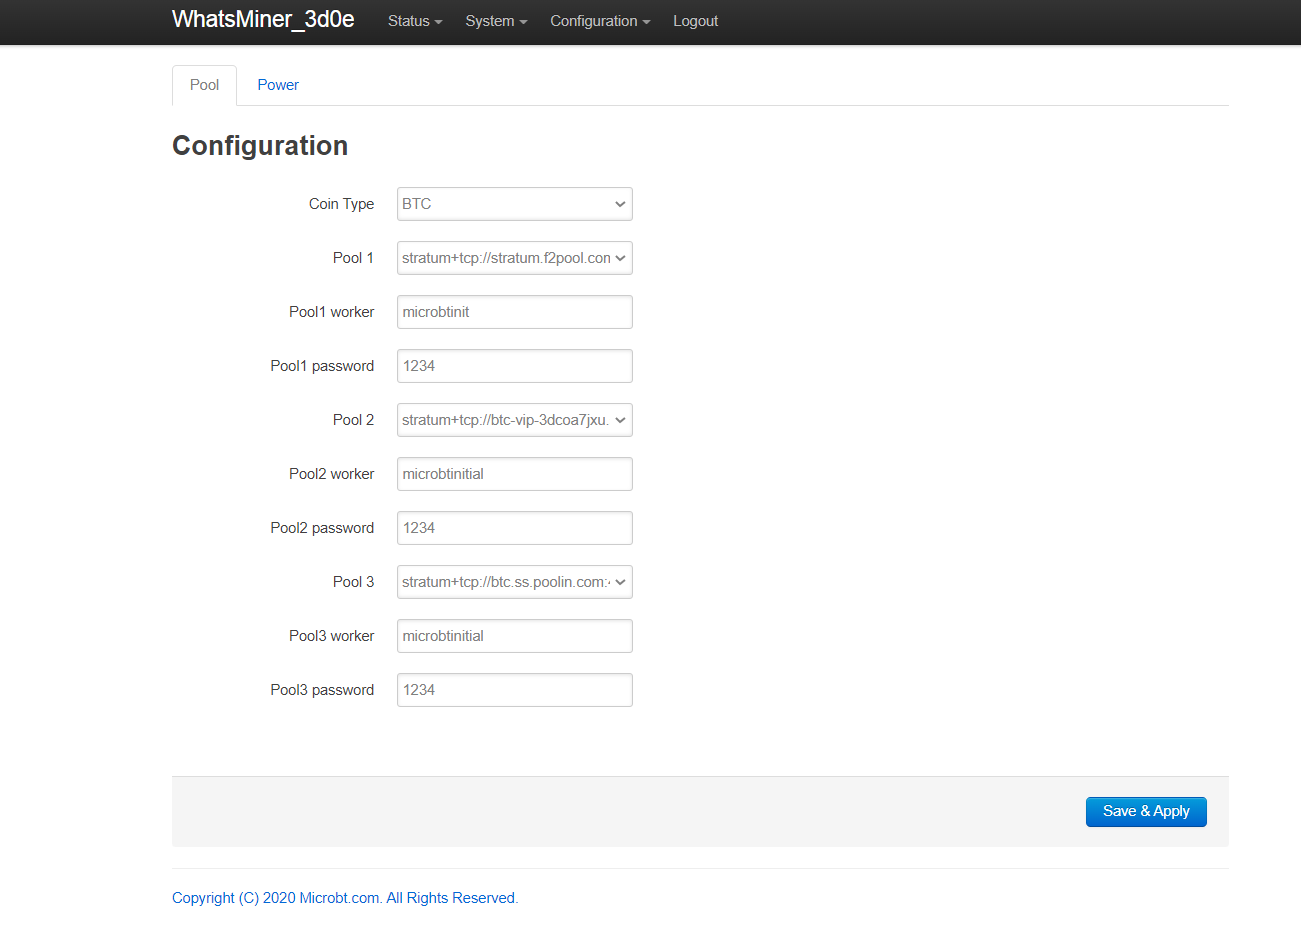Go to WhatsMiner_3d0e home brand link
Screen dimensions: 1301x933
(x=263, y=20)
